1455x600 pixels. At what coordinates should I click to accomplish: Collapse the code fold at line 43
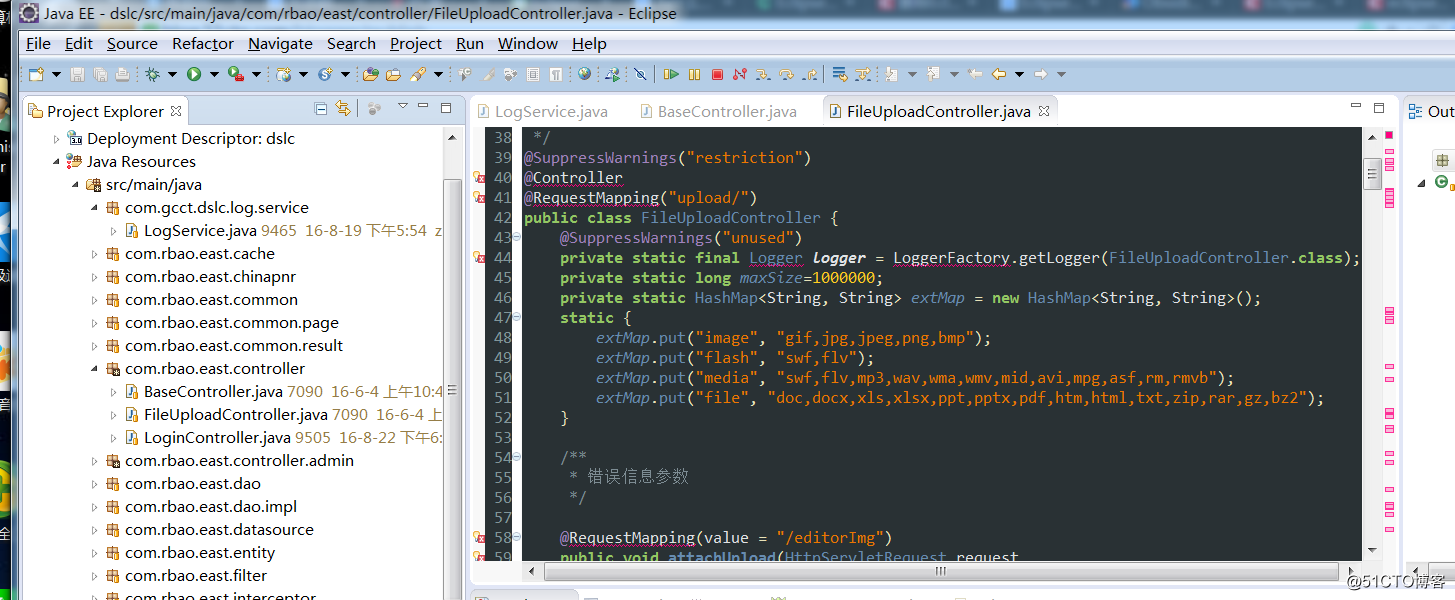coord(517,237)
